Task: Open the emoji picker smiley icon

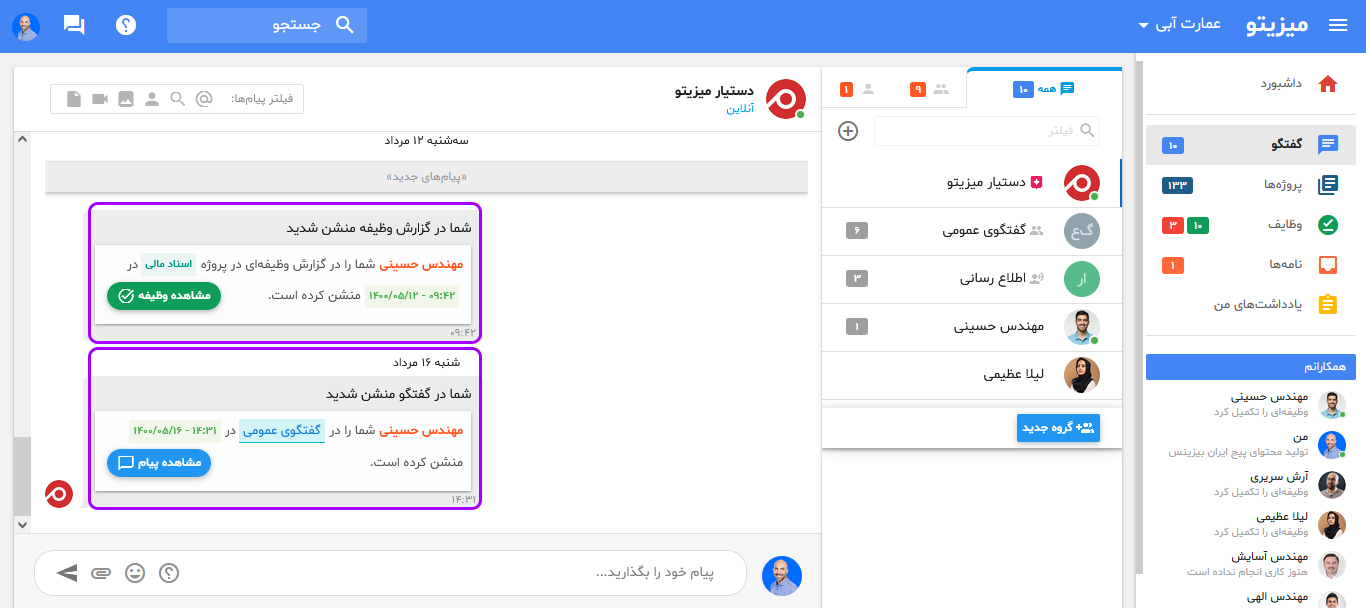Action: (x=135, y=573)
